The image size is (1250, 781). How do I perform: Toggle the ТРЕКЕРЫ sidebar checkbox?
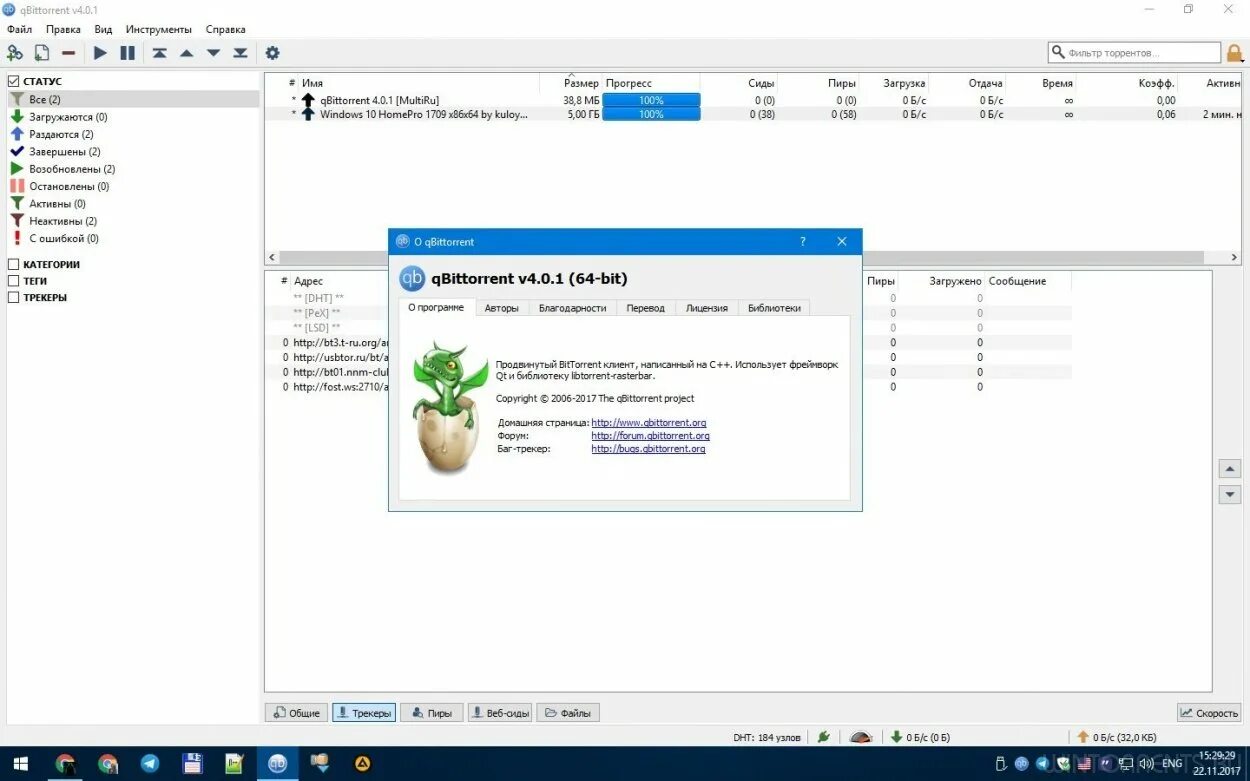tap(13, 297)
